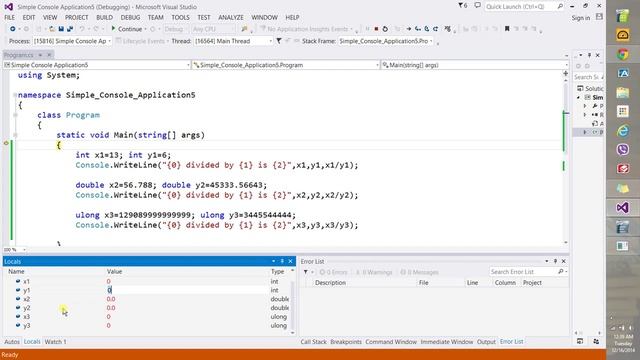Click the thread filter funnel icon
The height and width of the screenshot is (360, 640).
click(279, 41)
